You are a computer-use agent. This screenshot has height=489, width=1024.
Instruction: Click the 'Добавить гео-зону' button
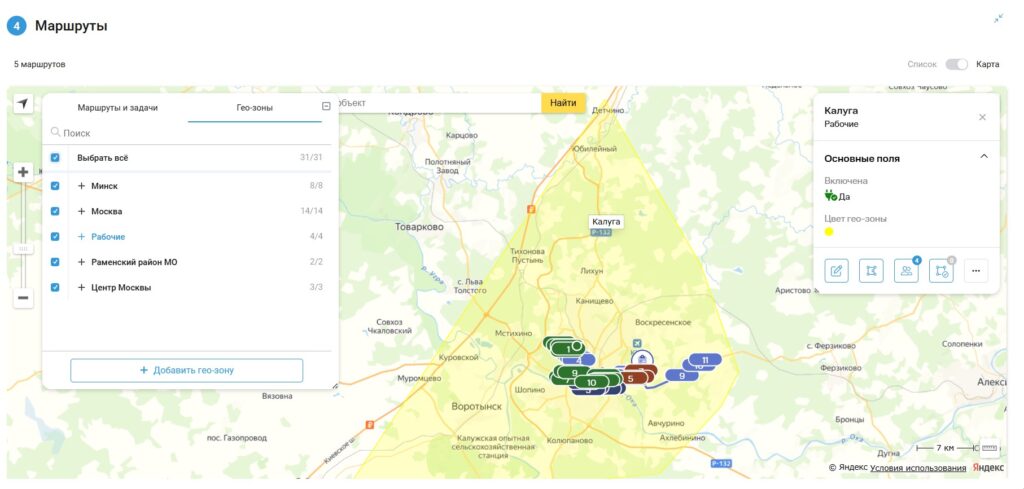coord(186,370)
